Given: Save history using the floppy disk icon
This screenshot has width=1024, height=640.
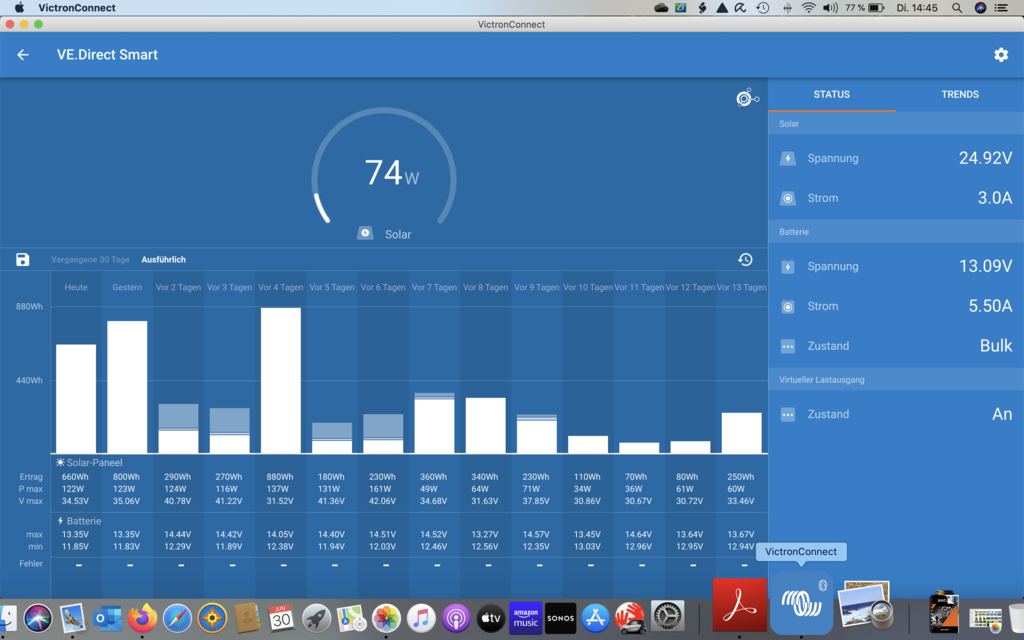Looking at the screenshot, I should (x=23, y=259).
